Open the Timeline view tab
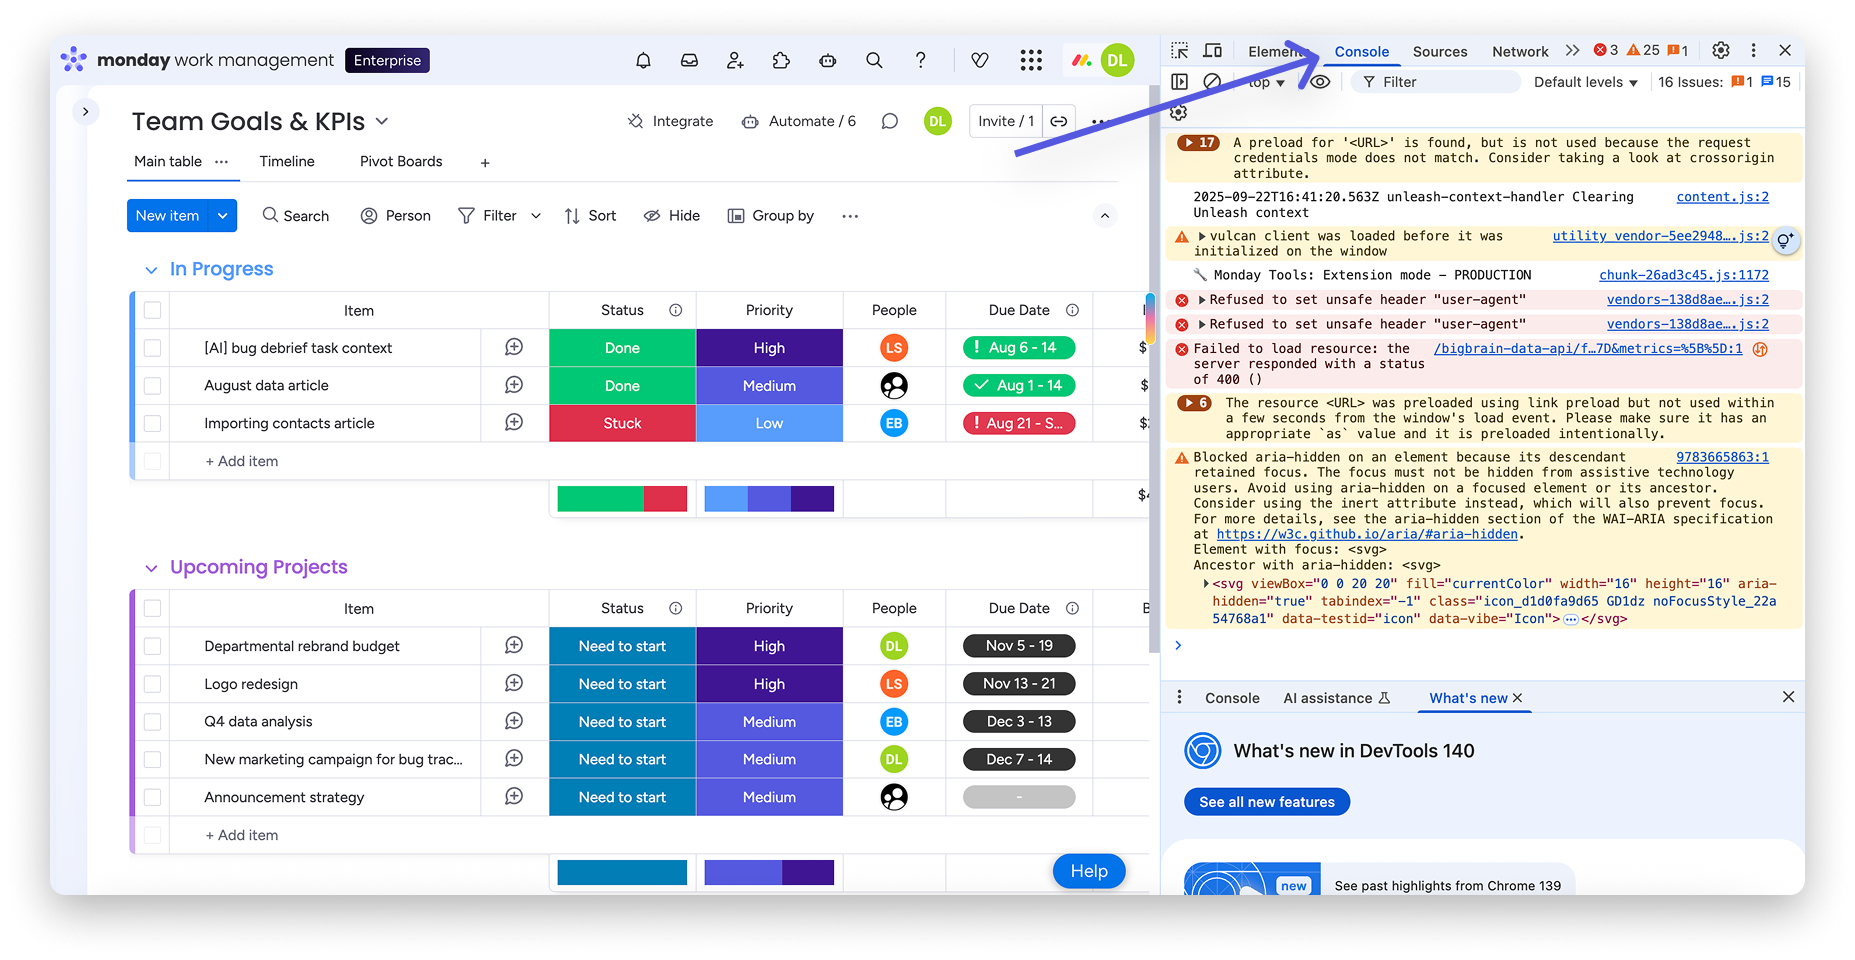 (x=287, y=162)
